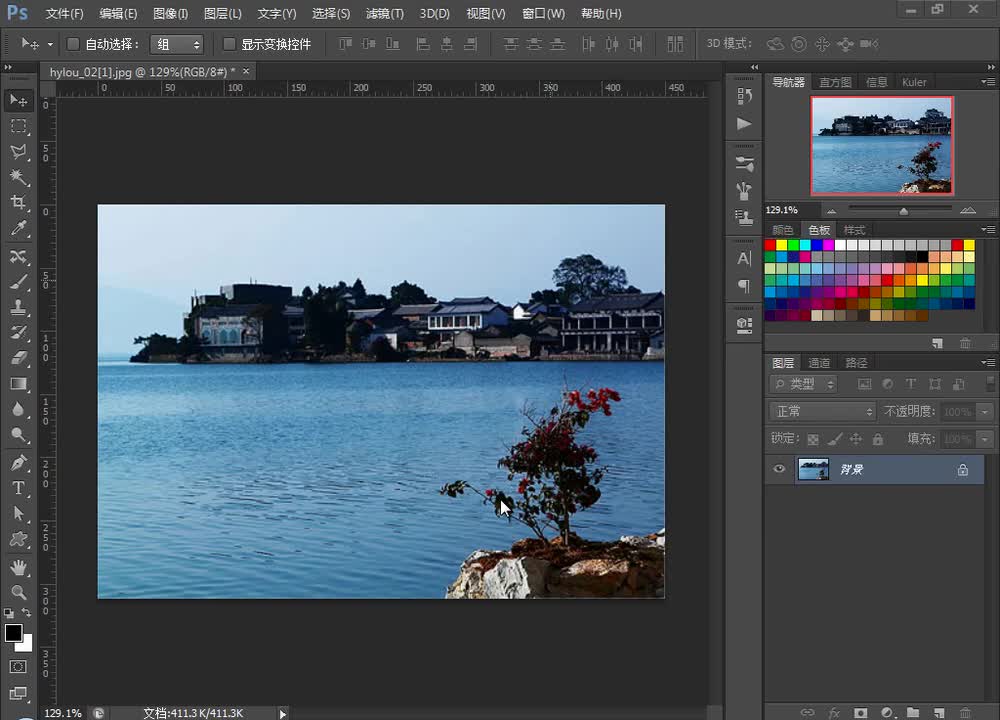The image size is (1000, 720).
Task: Select the Magic Wand tool
Action: [x=19, y=177]
